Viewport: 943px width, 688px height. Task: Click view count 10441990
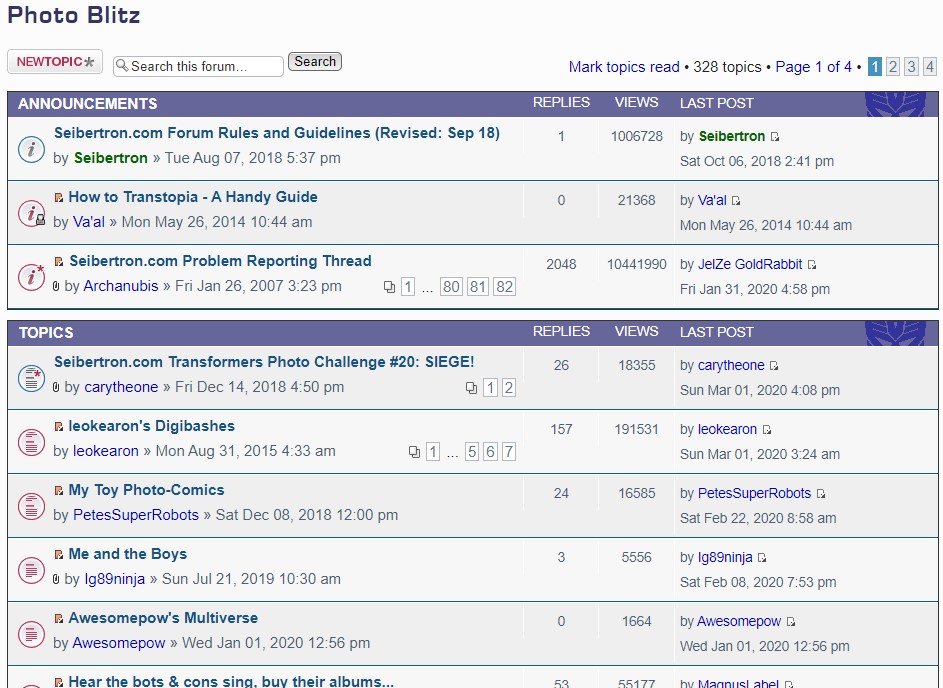[x=636, y=265]
